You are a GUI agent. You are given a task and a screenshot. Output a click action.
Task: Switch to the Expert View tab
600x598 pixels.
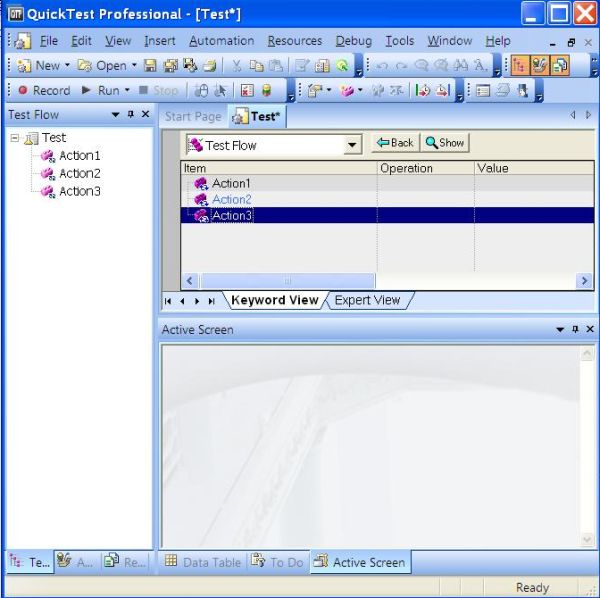coord(367,300)
